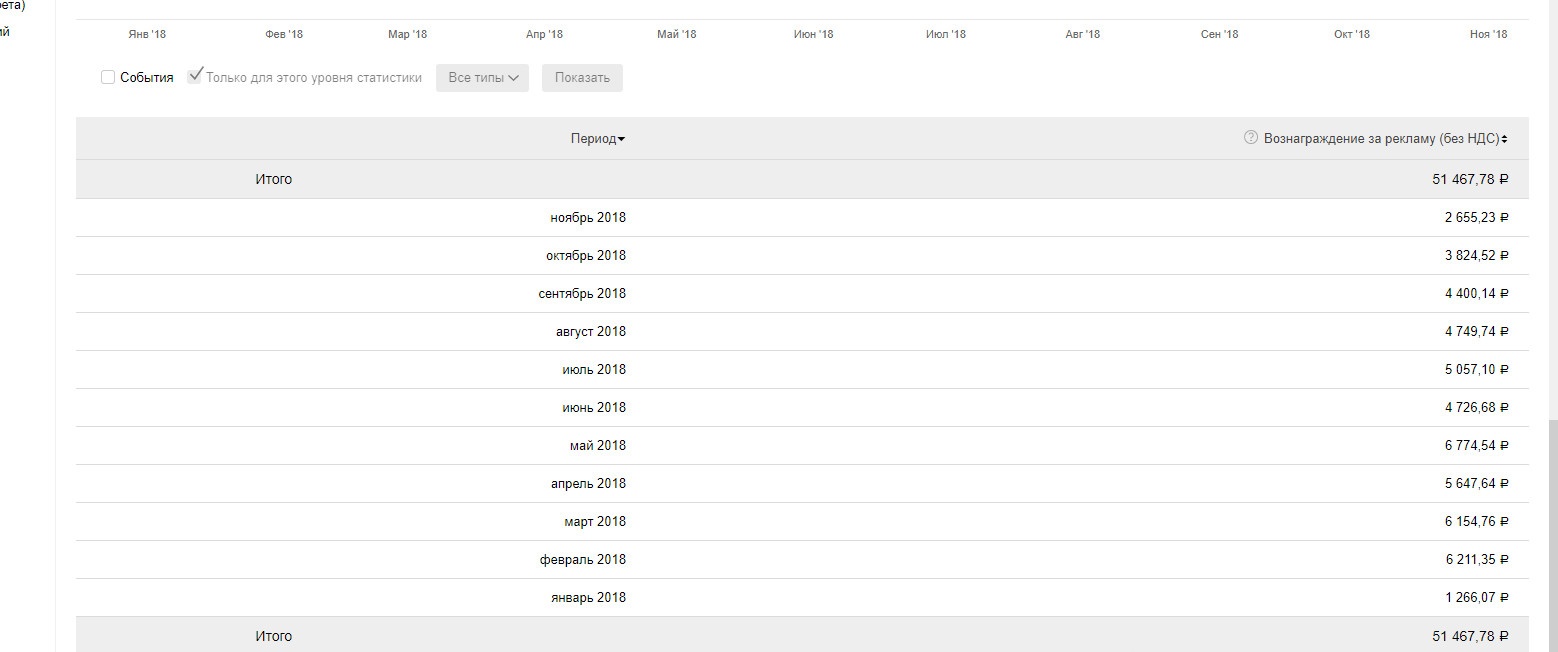Open the 'Все типы' dropdown
The height and width of the screenshot is (652, 1558).
[482, 78]
